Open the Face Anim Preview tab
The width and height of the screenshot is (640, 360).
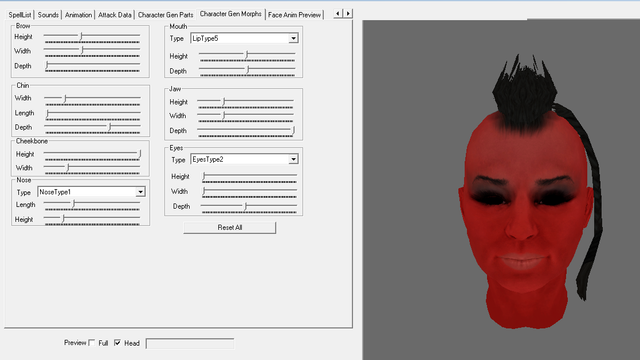click(294, 15)
